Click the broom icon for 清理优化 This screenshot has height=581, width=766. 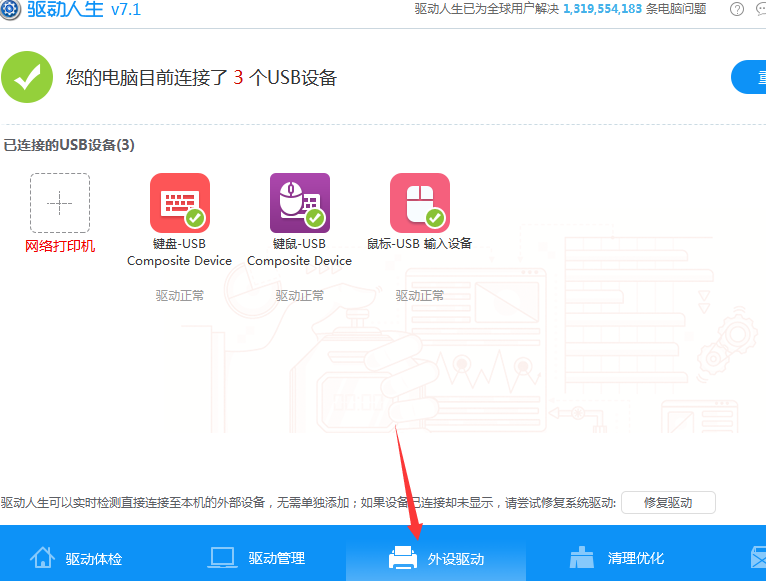tap(582, 558)
